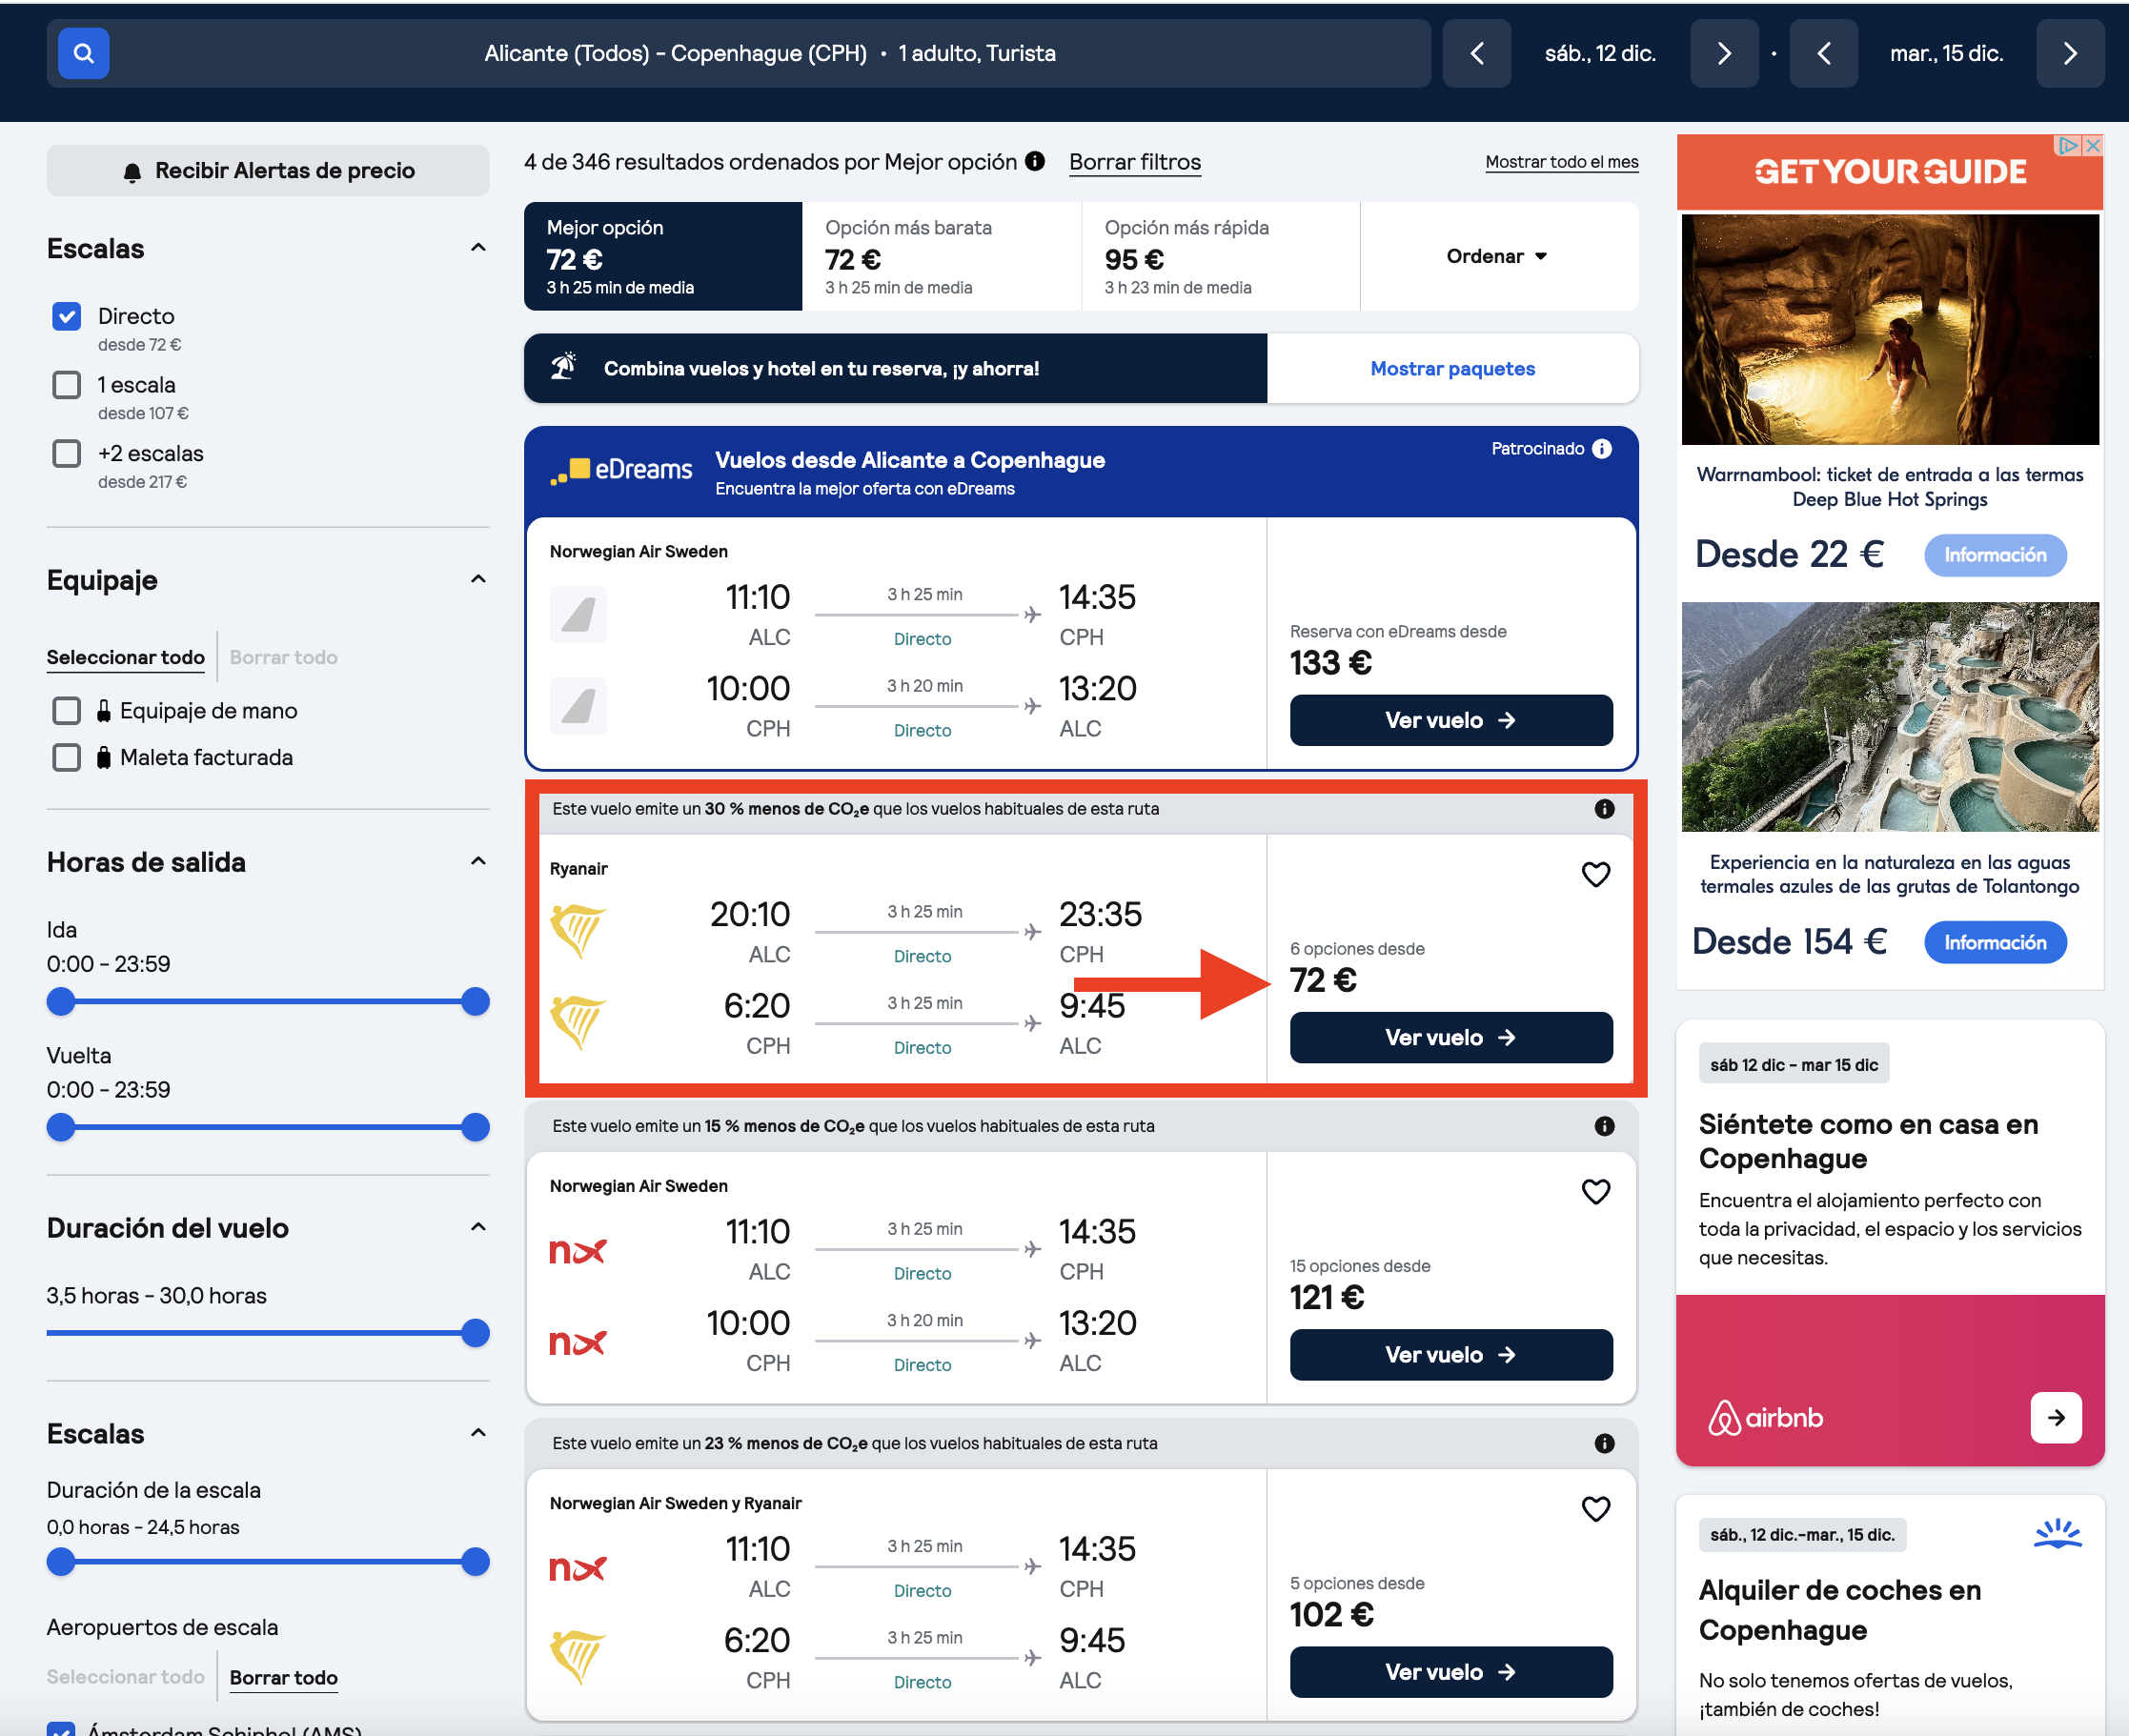
Task: Click the Patrocinado info icon
Action: tap(1602, 448)
